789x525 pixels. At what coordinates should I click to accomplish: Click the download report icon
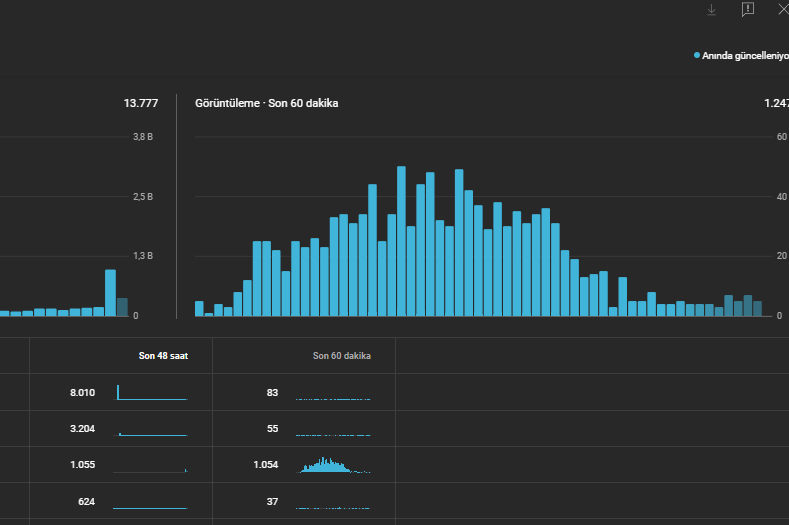711,10
